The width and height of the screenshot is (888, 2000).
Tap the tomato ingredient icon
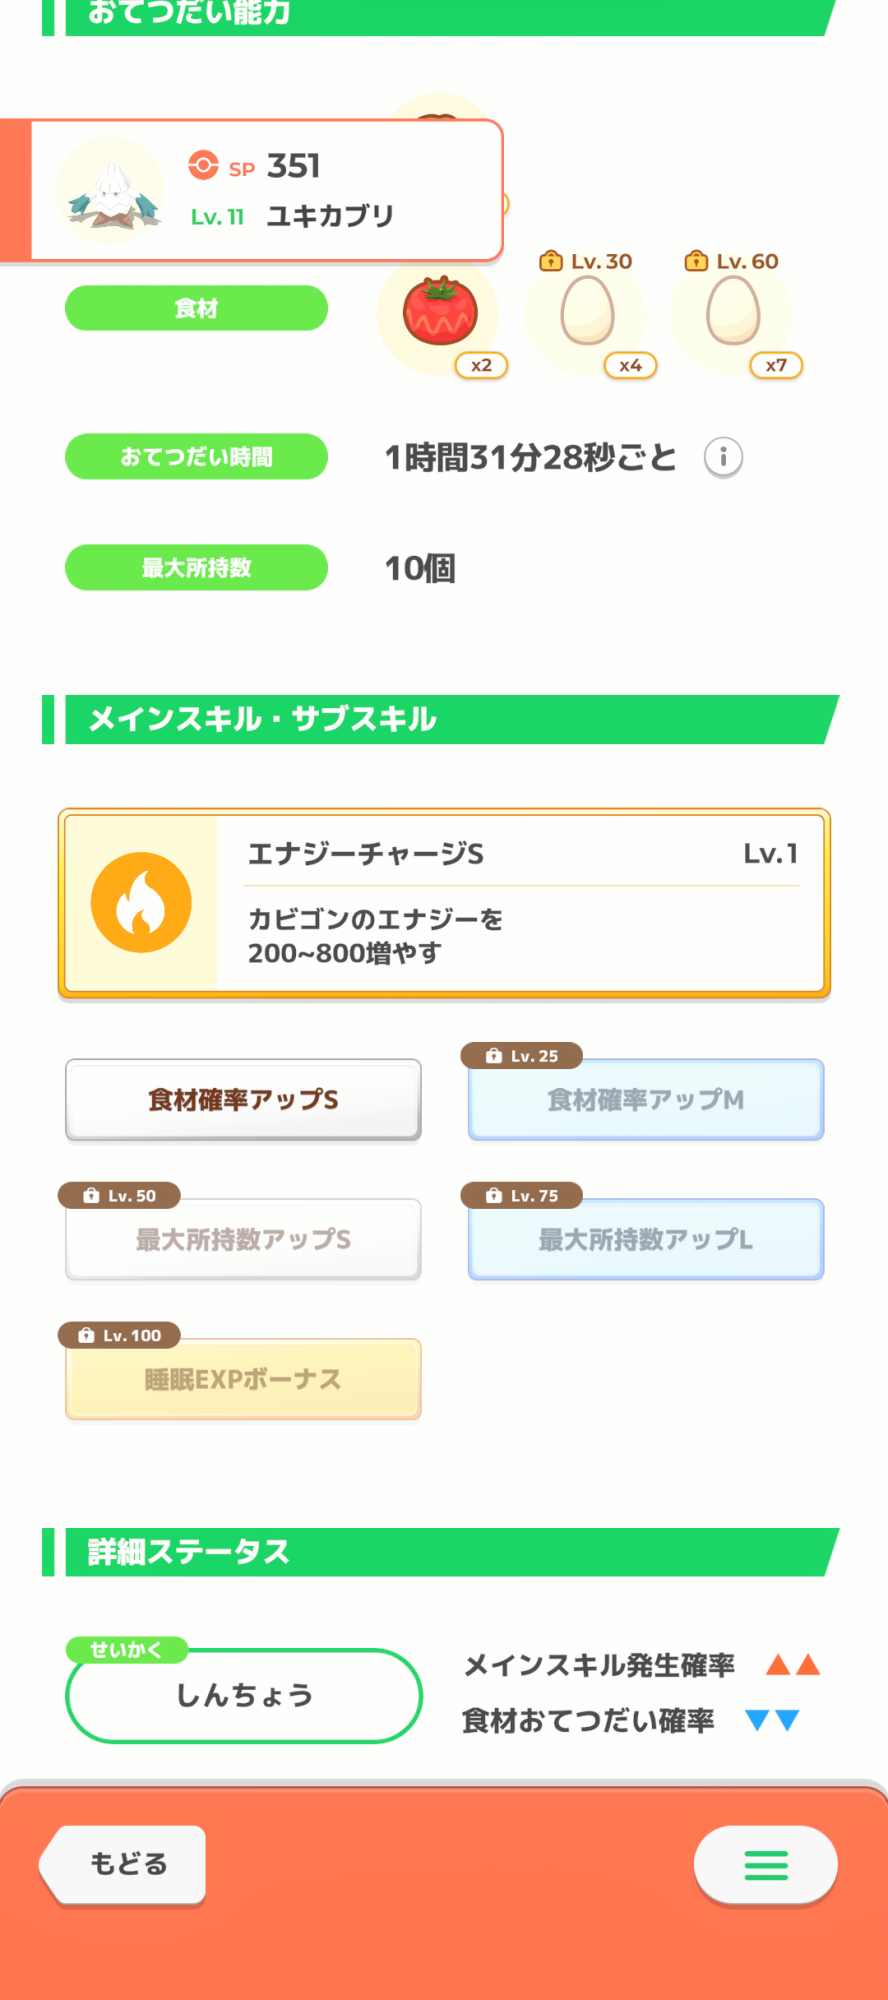pos(440,312)
